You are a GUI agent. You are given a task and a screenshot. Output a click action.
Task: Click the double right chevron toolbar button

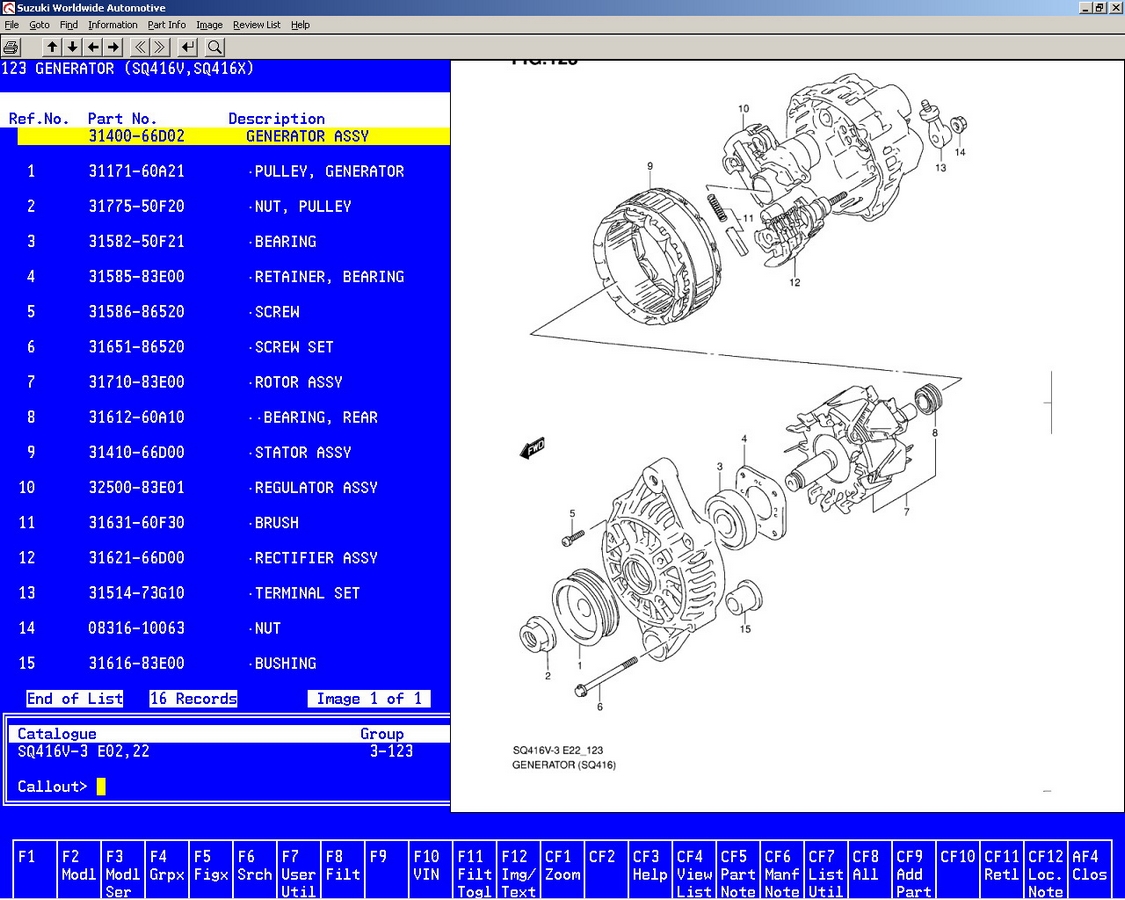pyautogui.click(x=161, y=47)
